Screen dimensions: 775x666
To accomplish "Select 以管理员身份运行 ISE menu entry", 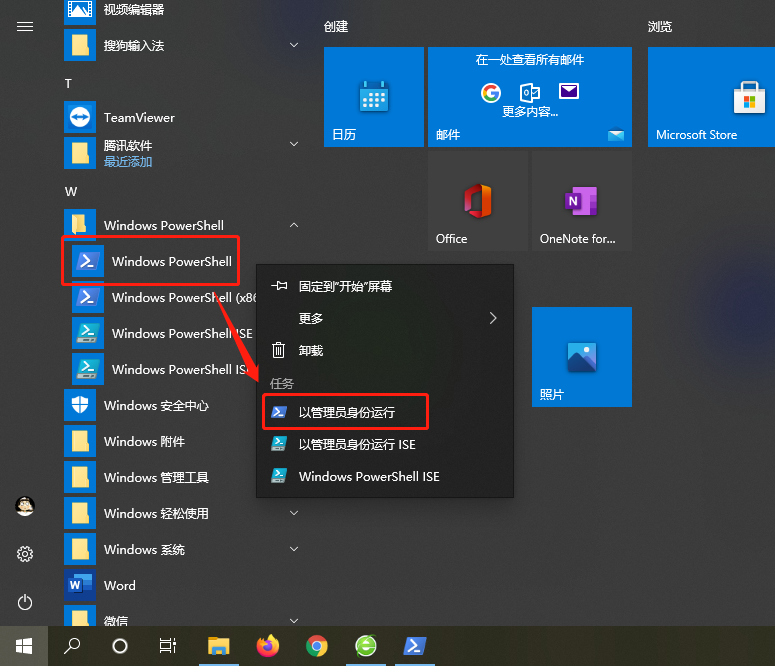I will coord(385,444).
